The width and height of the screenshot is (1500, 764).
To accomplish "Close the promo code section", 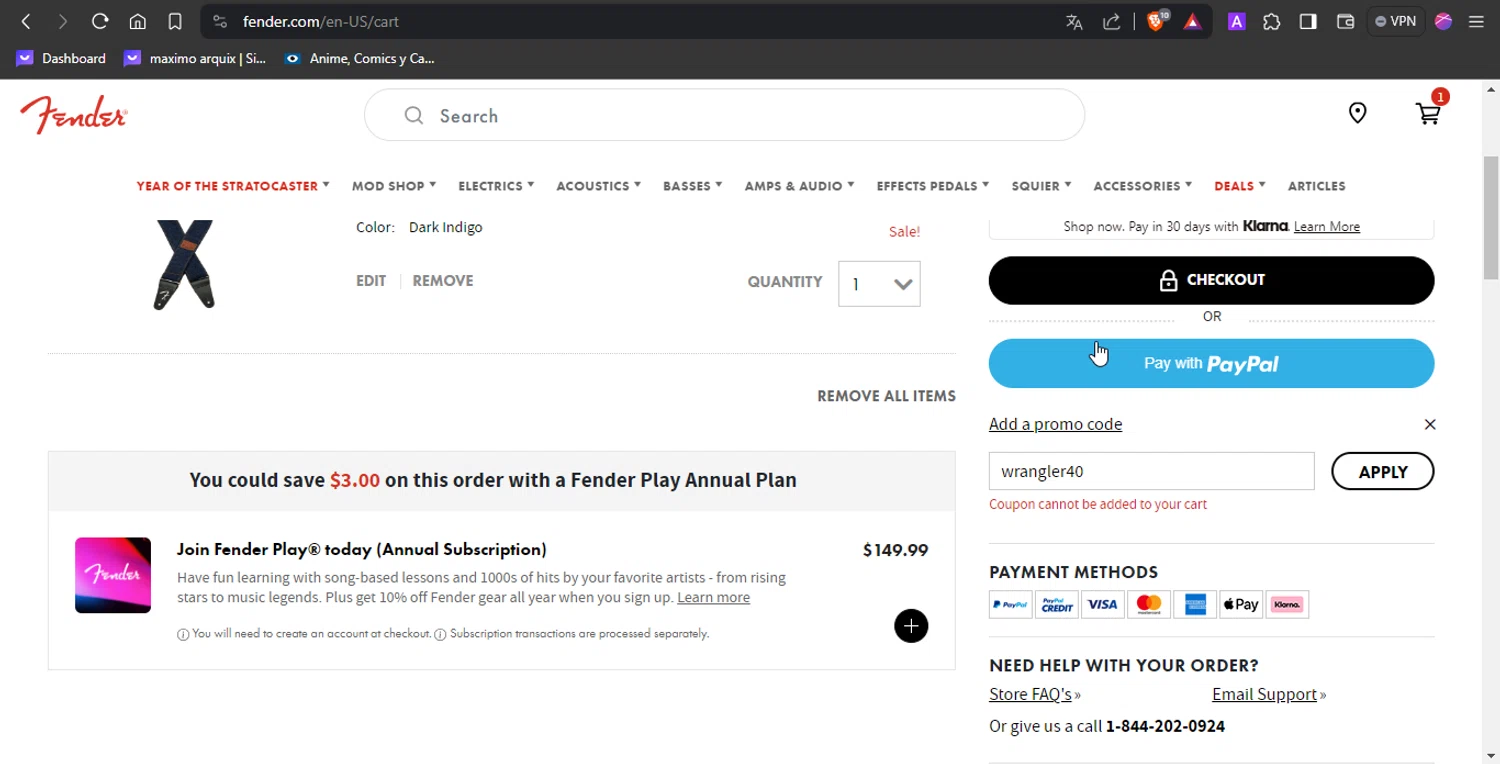I will pyautogui.click(x=1430, y=424).
